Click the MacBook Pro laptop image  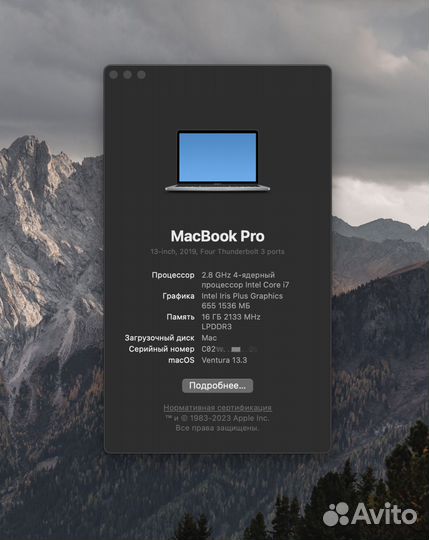pos(217,160)
